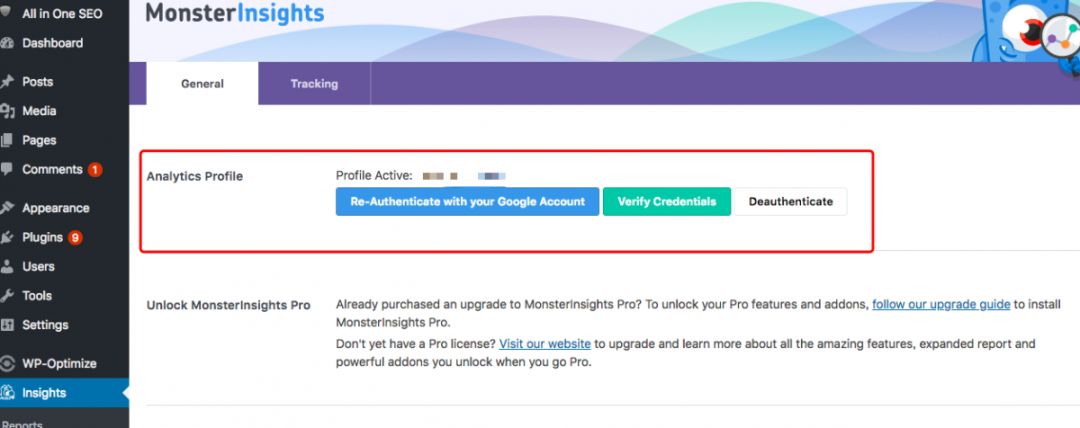This screenshot has width=1080, height=428.
Task: Click the Users person icon
Action: tap(6, 267)
